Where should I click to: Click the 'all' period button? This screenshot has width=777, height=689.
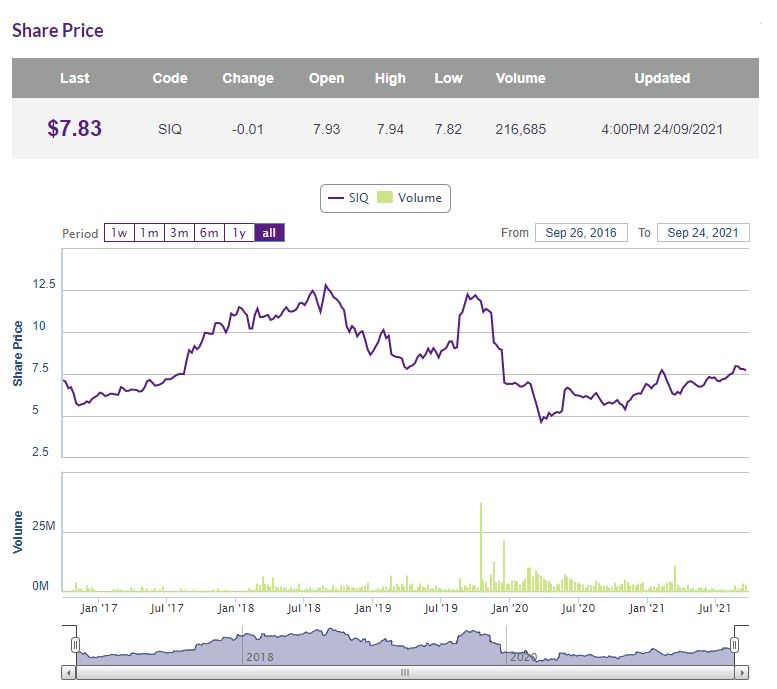[x=269, y=233]
